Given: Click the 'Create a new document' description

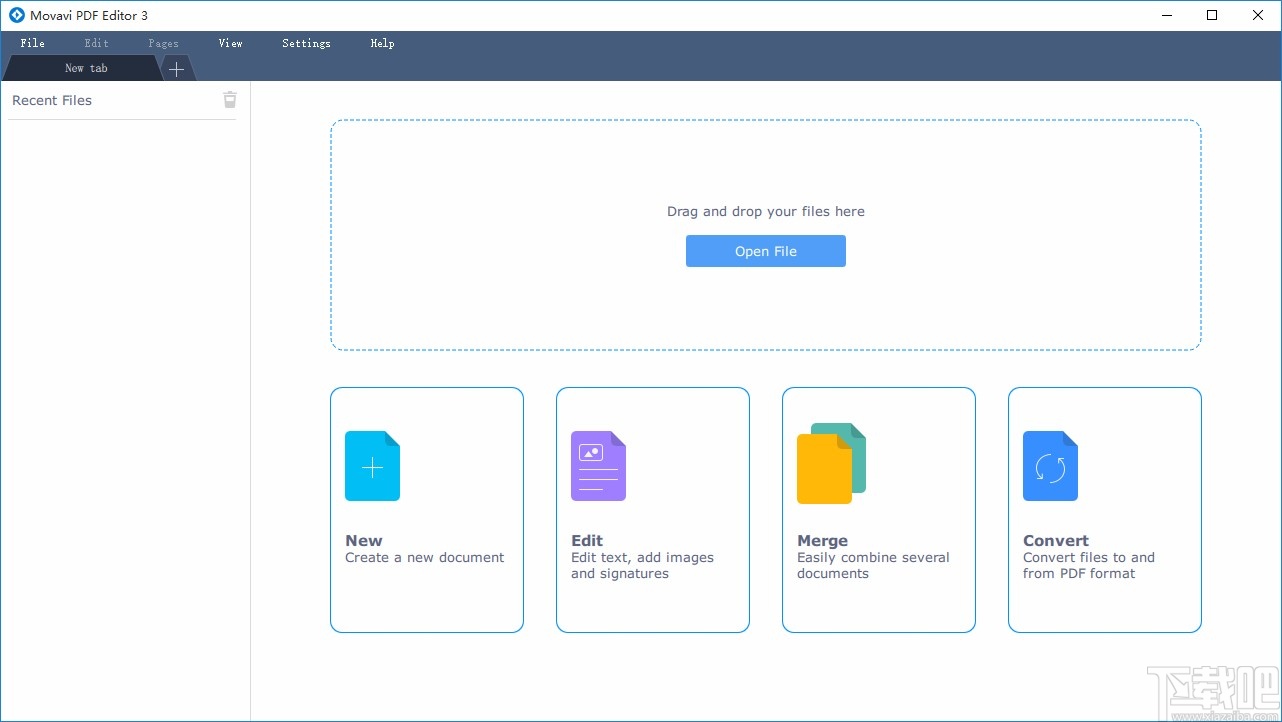Looking at the screenshot, I should coord(425,557).
